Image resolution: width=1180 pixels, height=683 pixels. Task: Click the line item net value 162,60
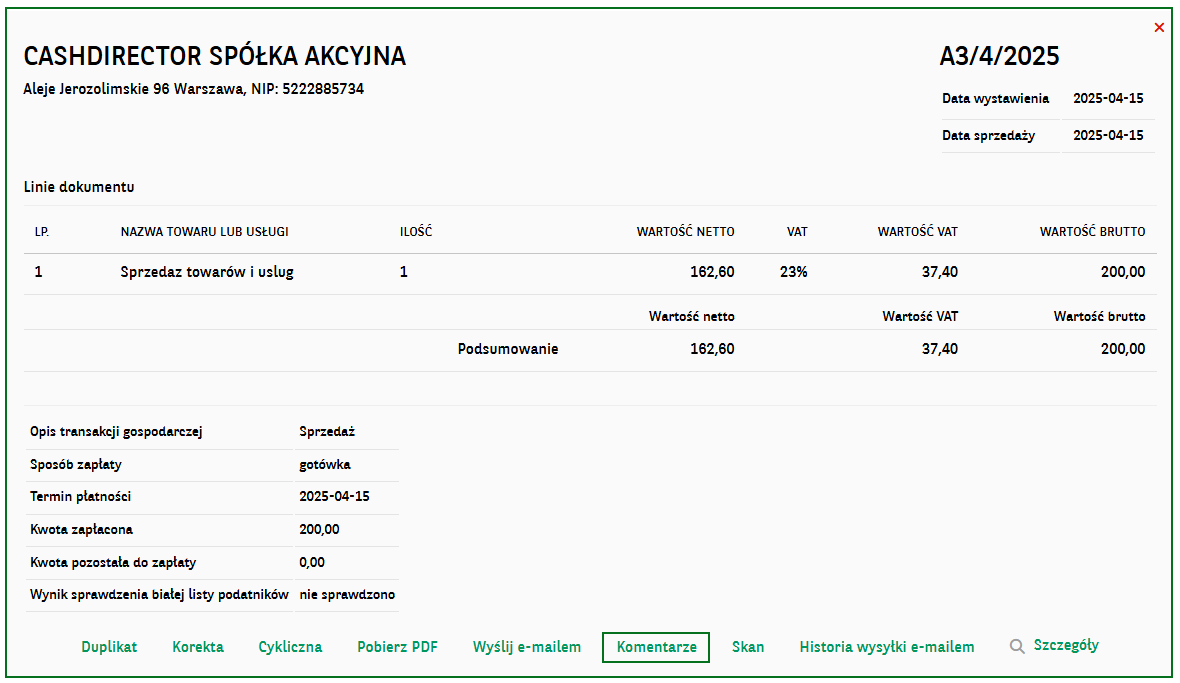point(712,272)
